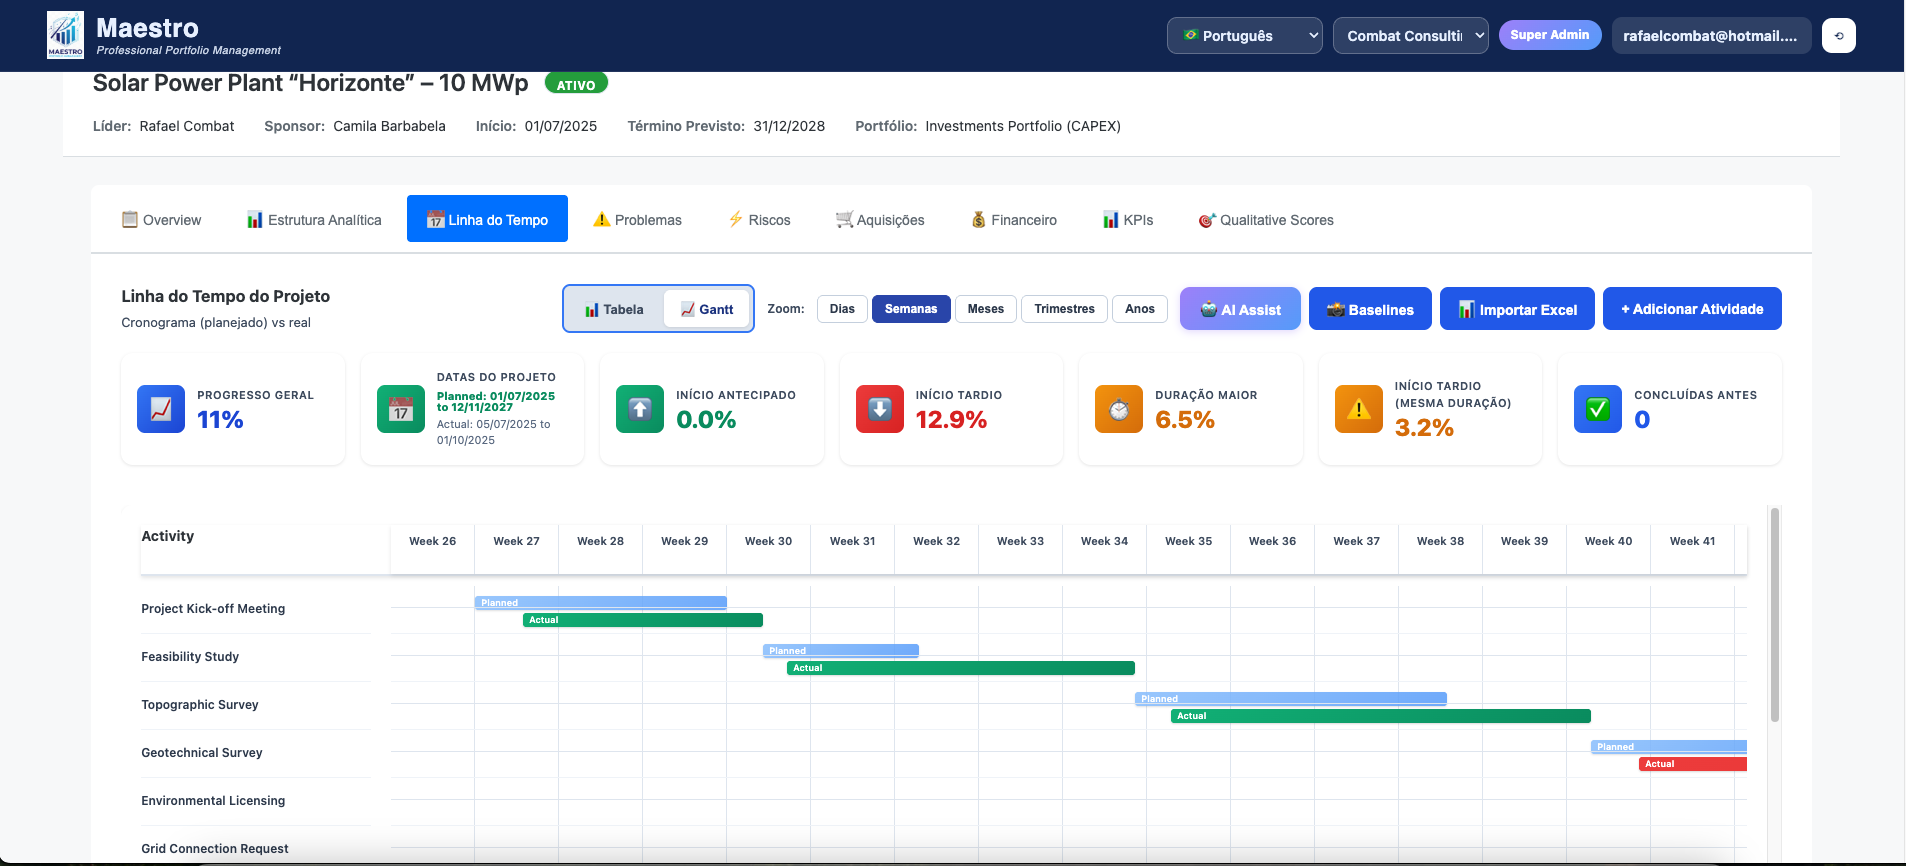This screenshot has height=866, width=1906.
Task: Click the orange warning triangle icon
Action: (x=1359, y=409)
